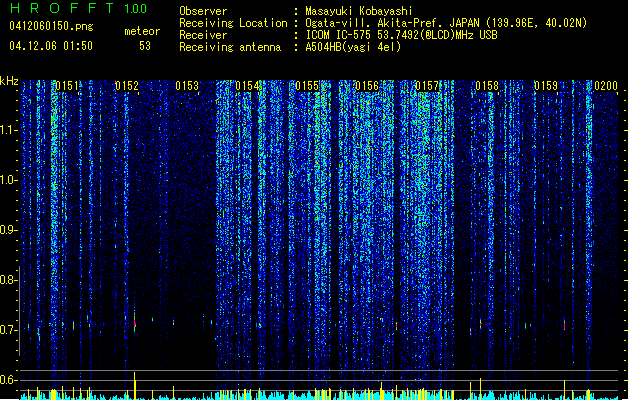Click the kHz axis unit label
This screenshot has height=400, width=629.
9,81
